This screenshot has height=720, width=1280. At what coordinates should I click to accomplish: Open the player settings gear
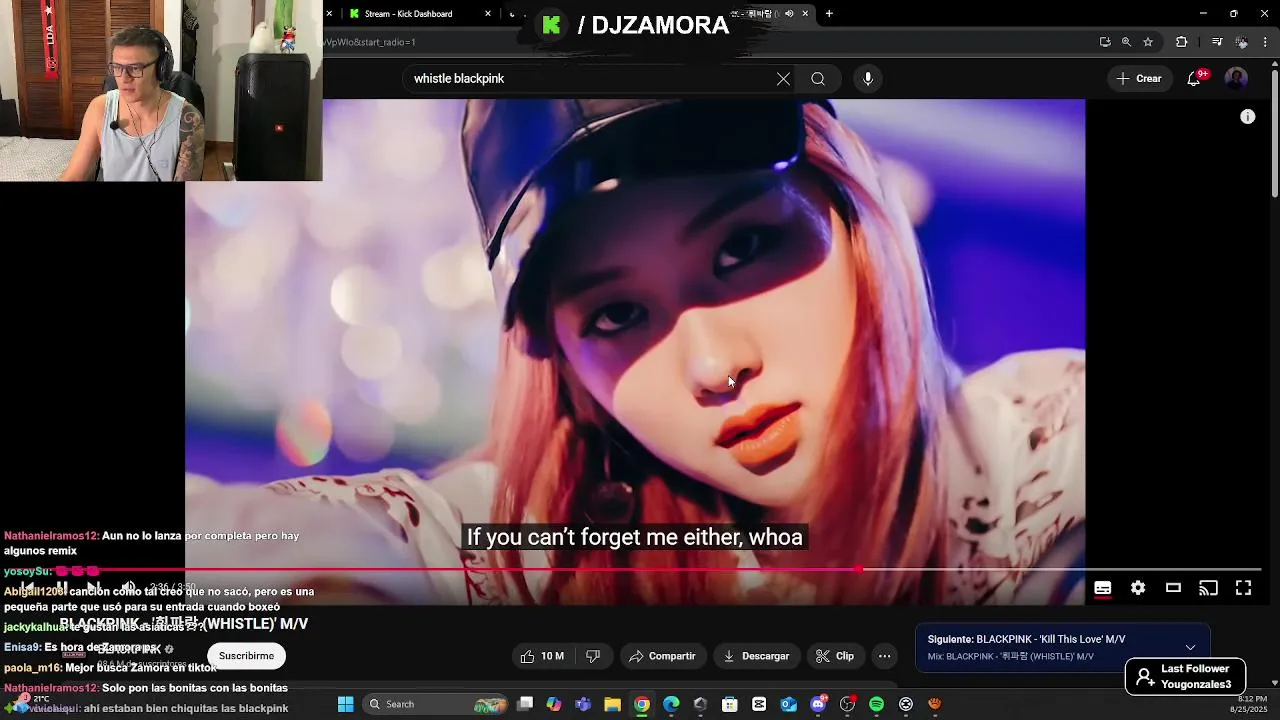click(x=1138, y=588)
